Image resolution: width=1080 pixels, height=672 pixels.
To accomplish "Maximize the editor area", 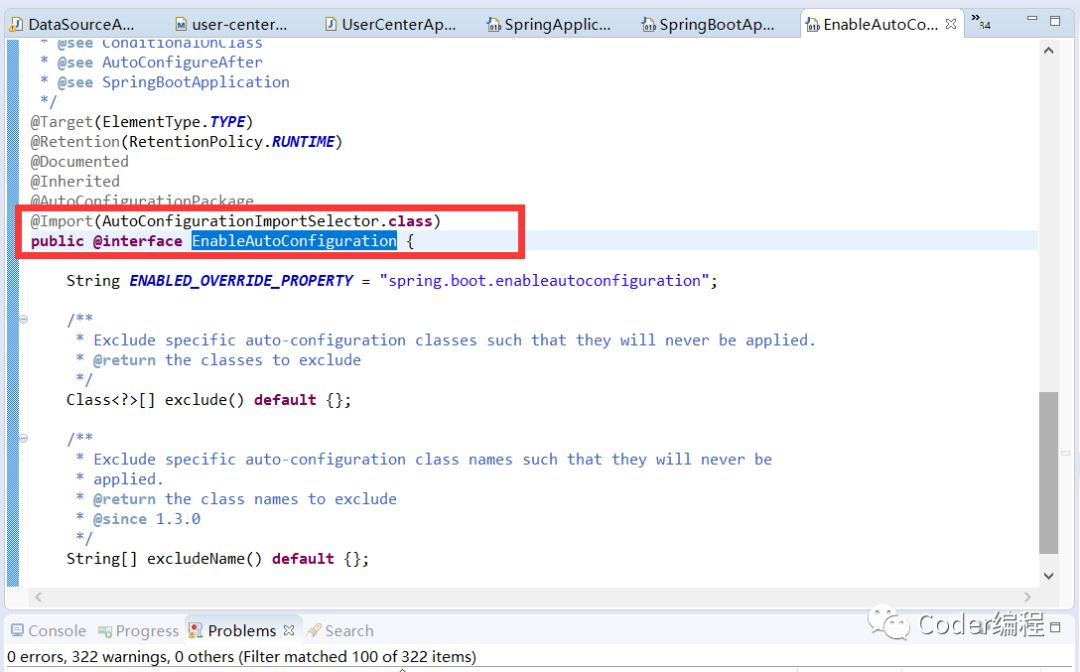I will [1055, 21].
